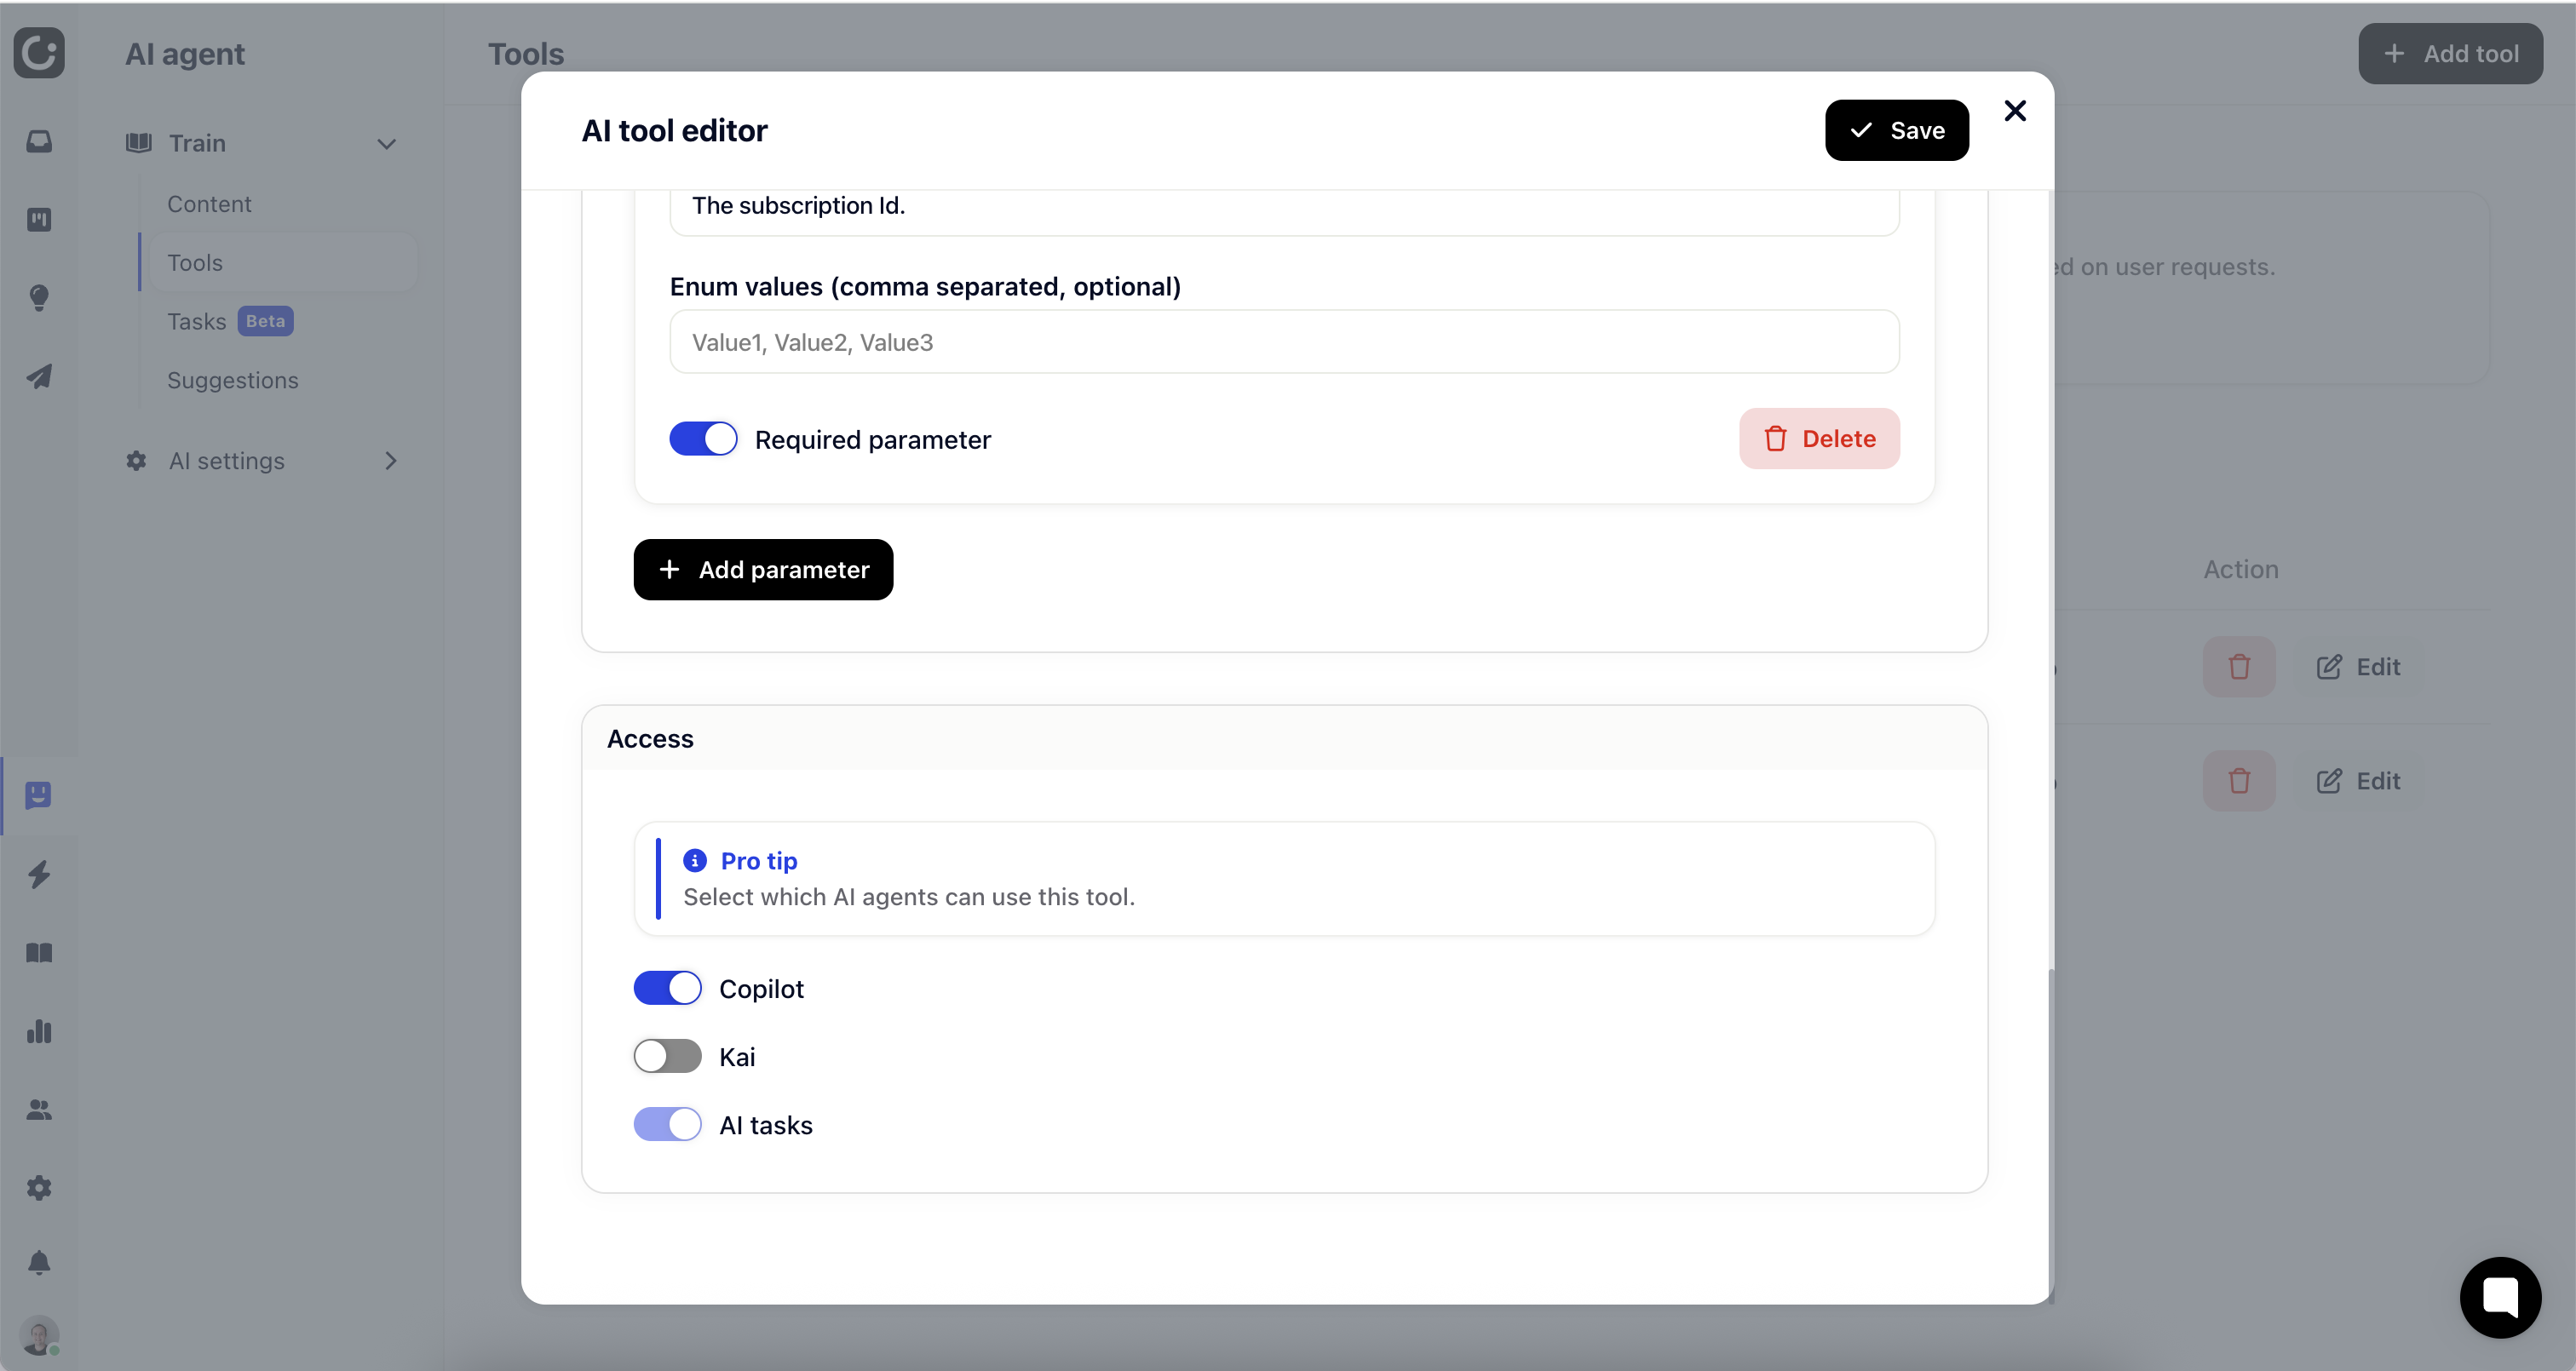Viewport: 2576px width, 1371px height.
Task: Click the AI agent heading
Action: tap(185, 54)
